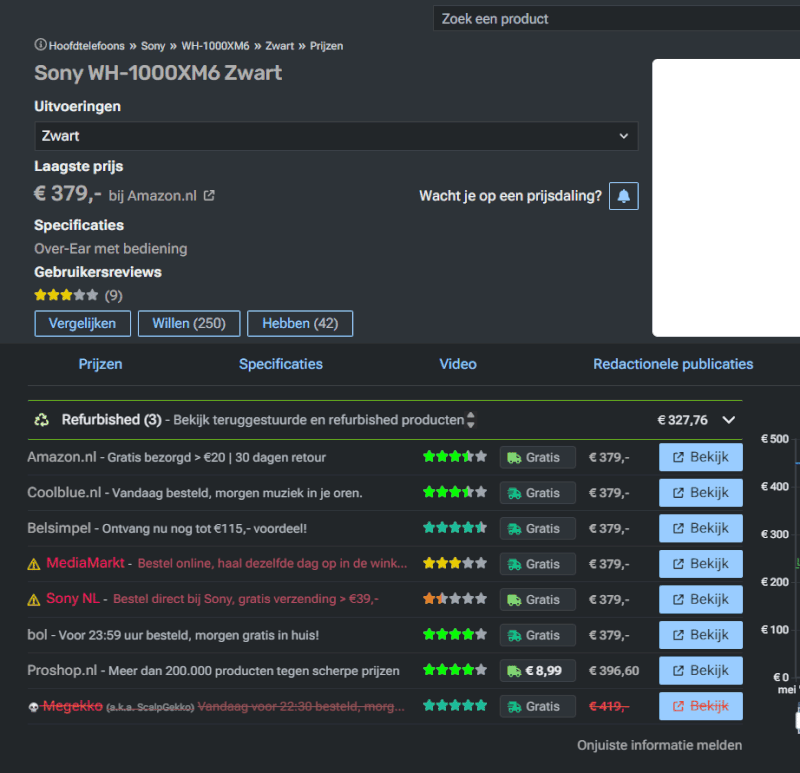Click Bekijk button for bol
The height and width of the screenshot is (773, 800).
click(701, 635)
